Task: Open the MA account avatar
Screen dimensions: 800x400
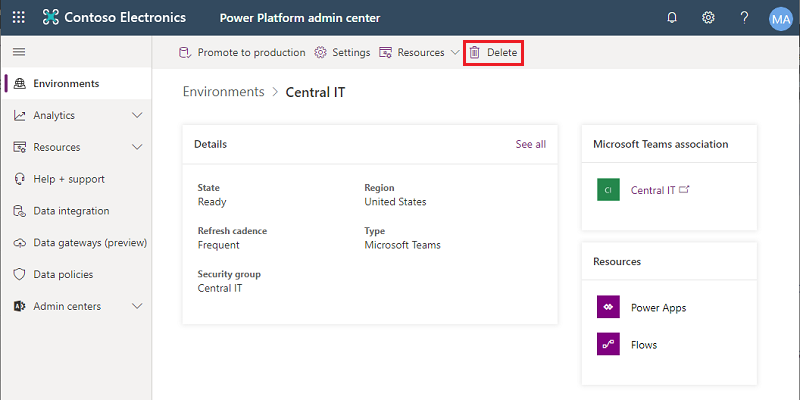Action: tap(781, 19)
